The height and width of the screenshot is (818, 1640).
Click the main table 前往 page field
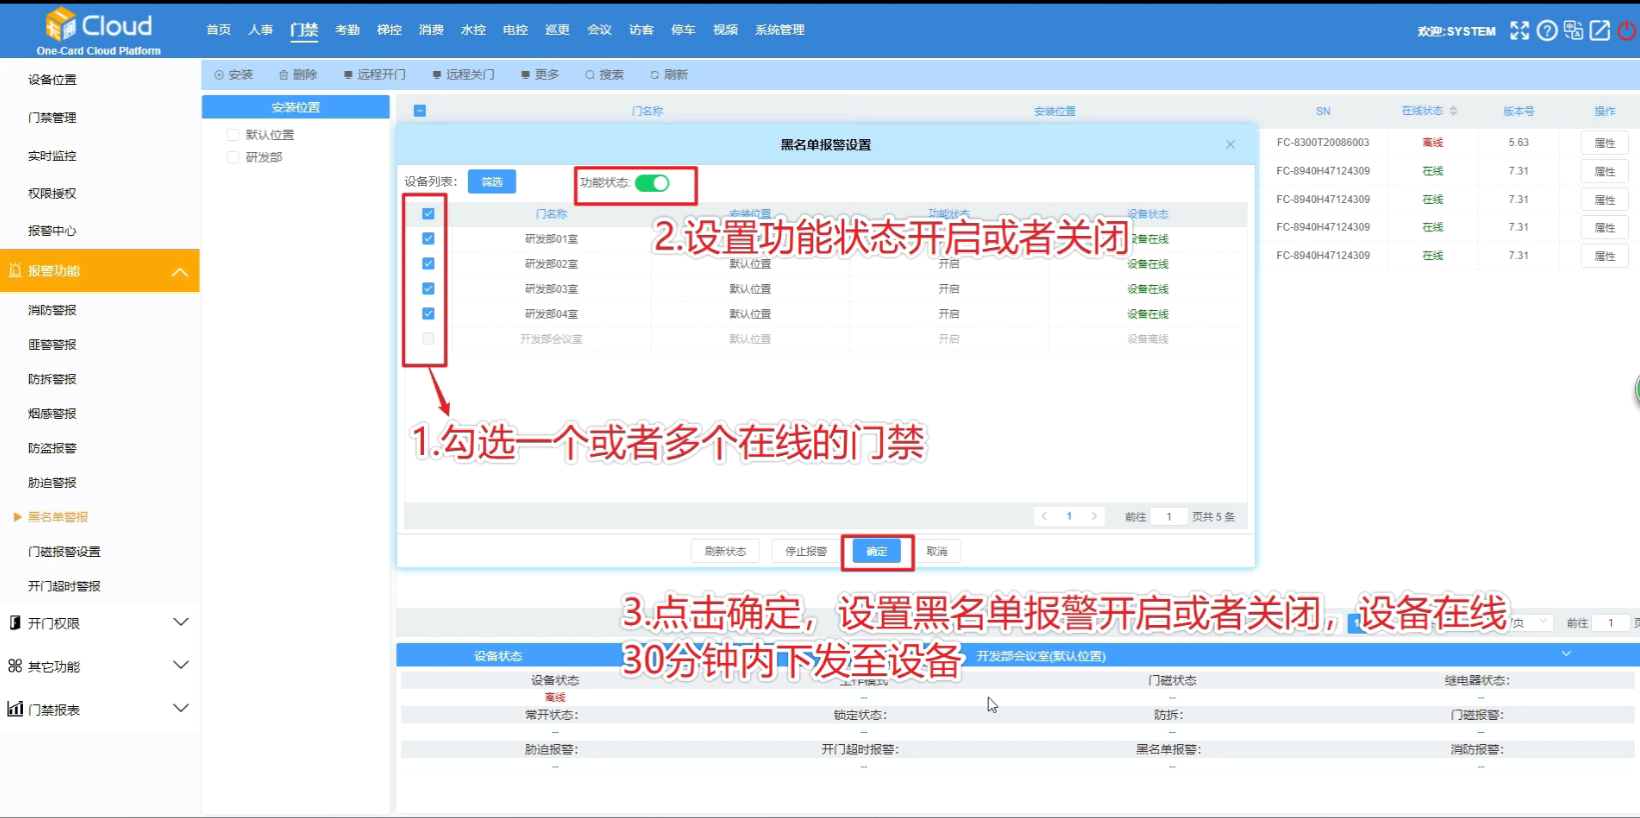click(x=1611, y=623)
